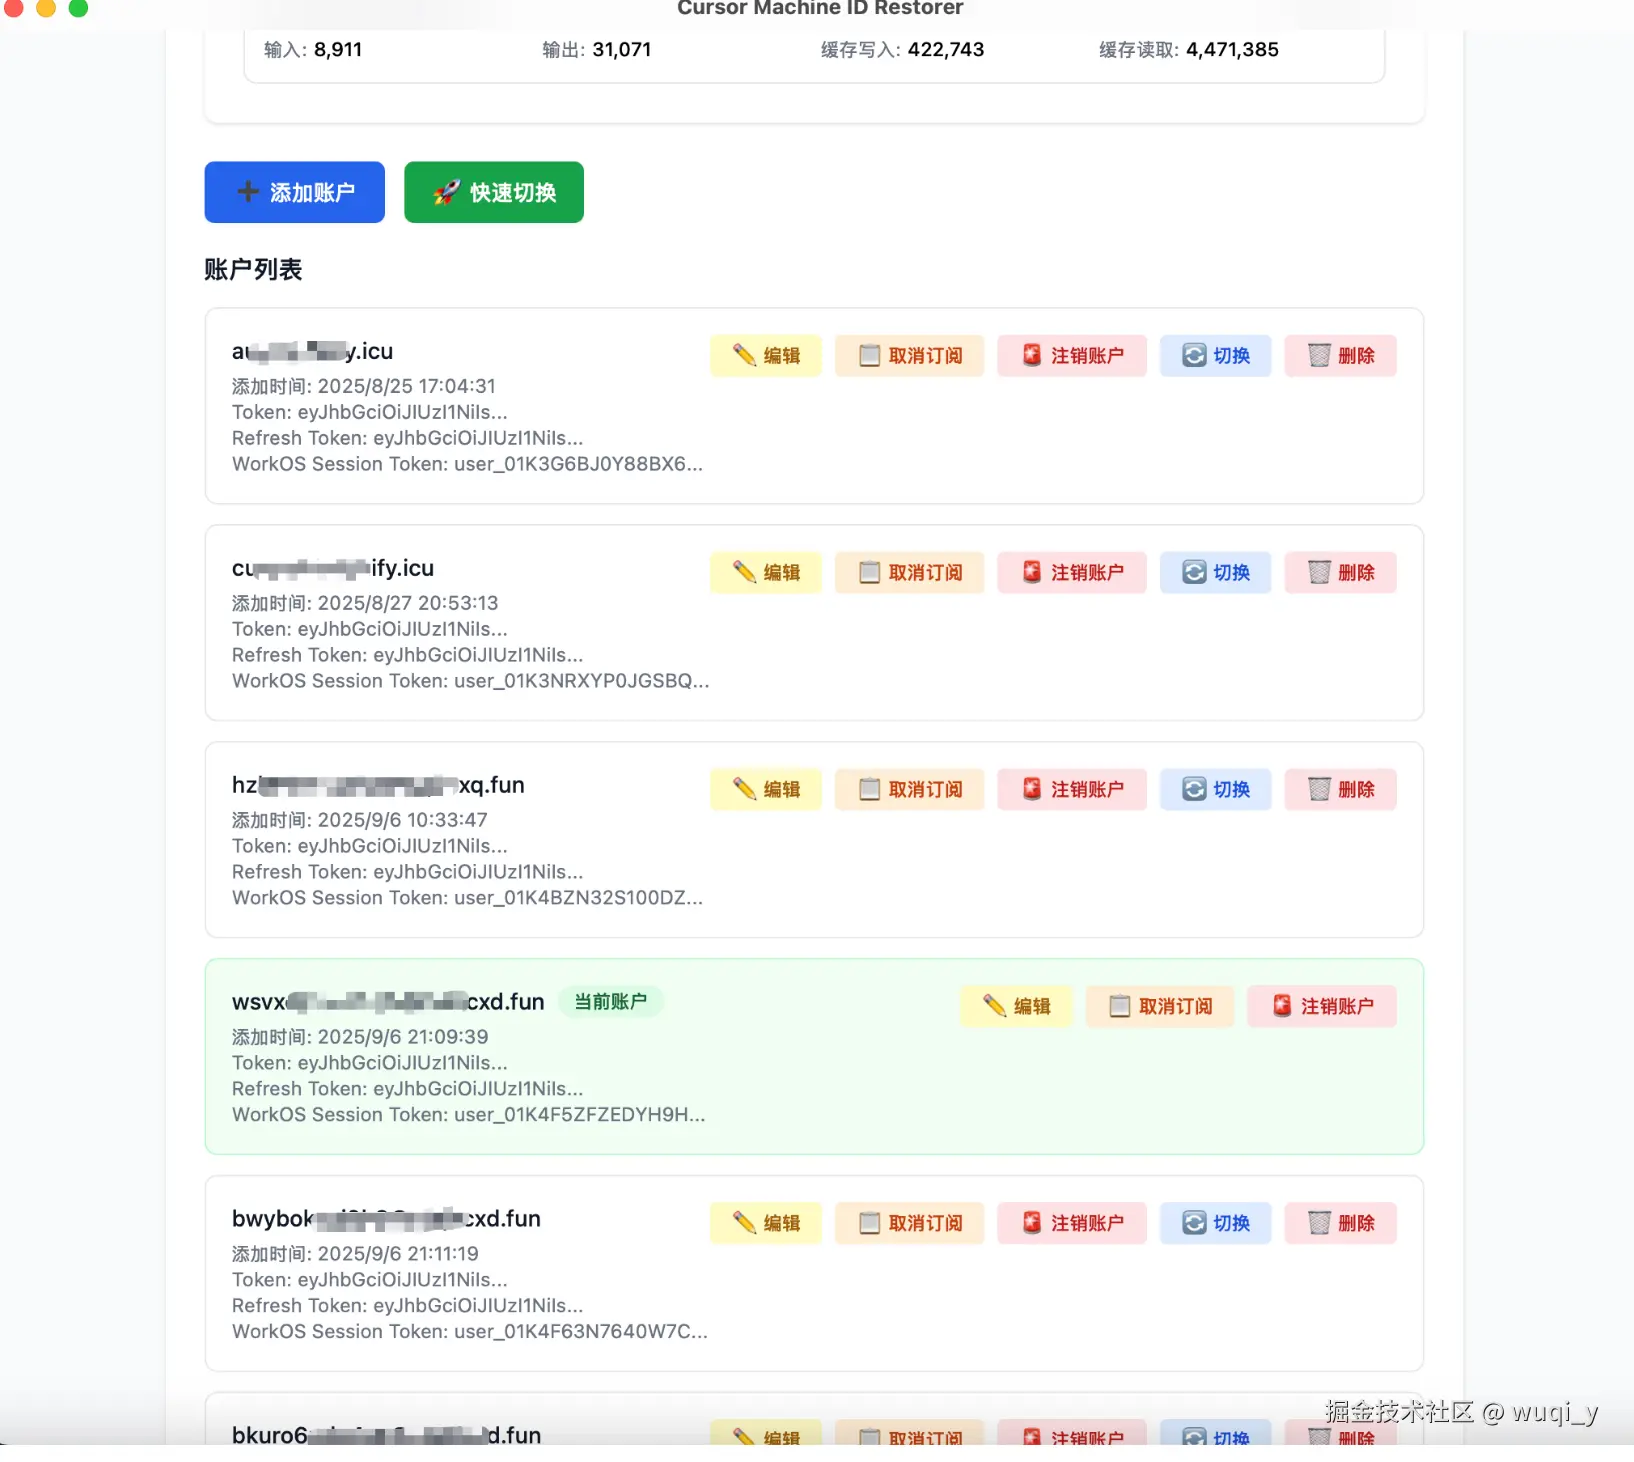Screen dimensions: 1634x1462
Task: Click WorkOS Session Token user_01K4F63N7640W7C...
Action: (470, 1333)
